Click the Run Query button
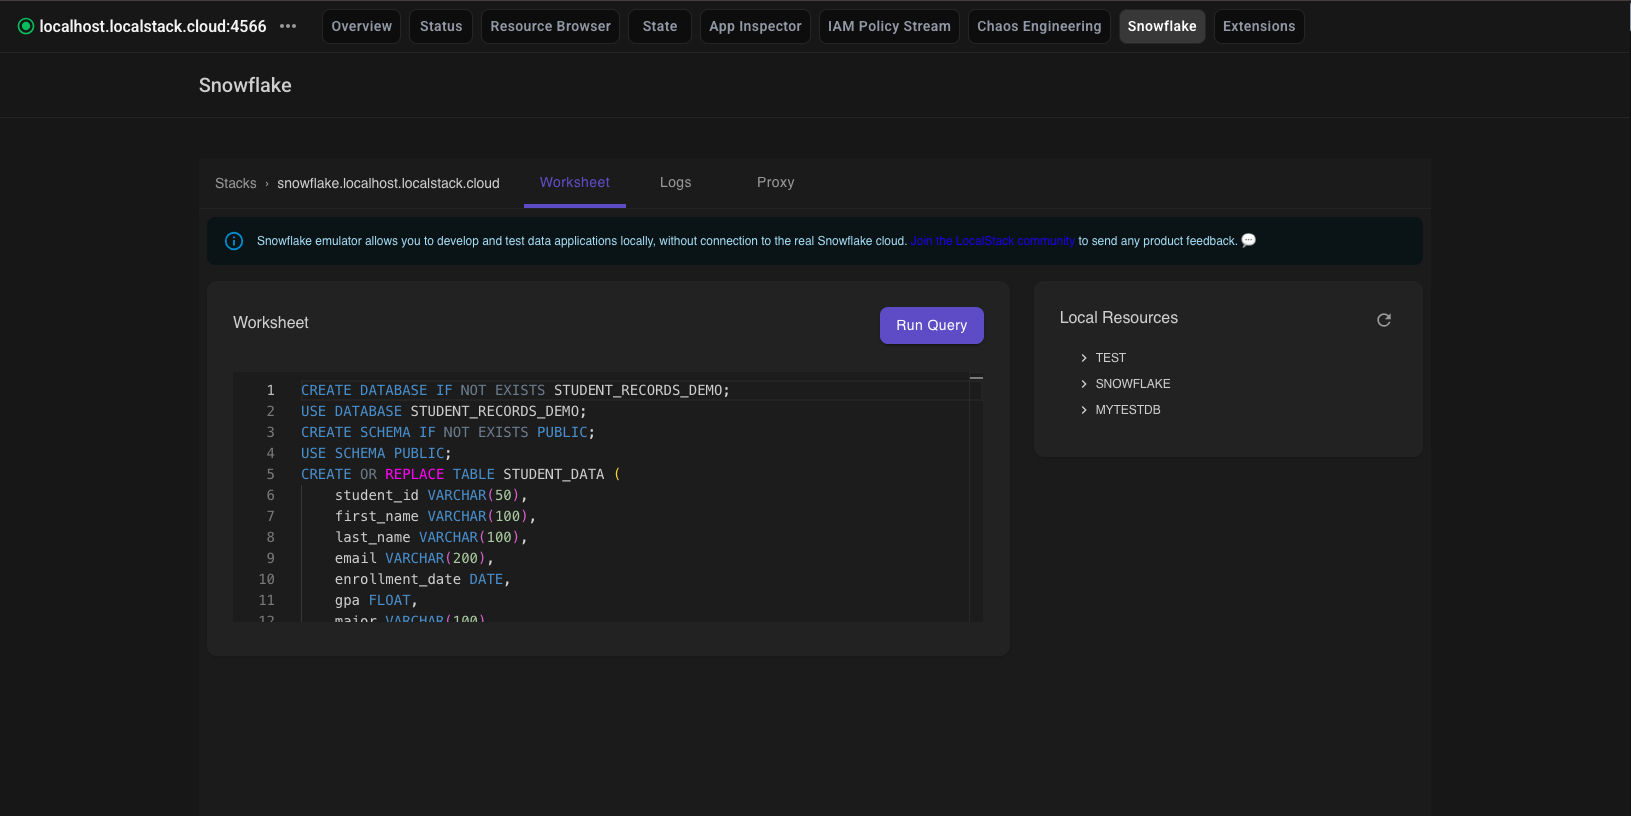The height and width of the screenshot is (816, 1631). [932, 325]
